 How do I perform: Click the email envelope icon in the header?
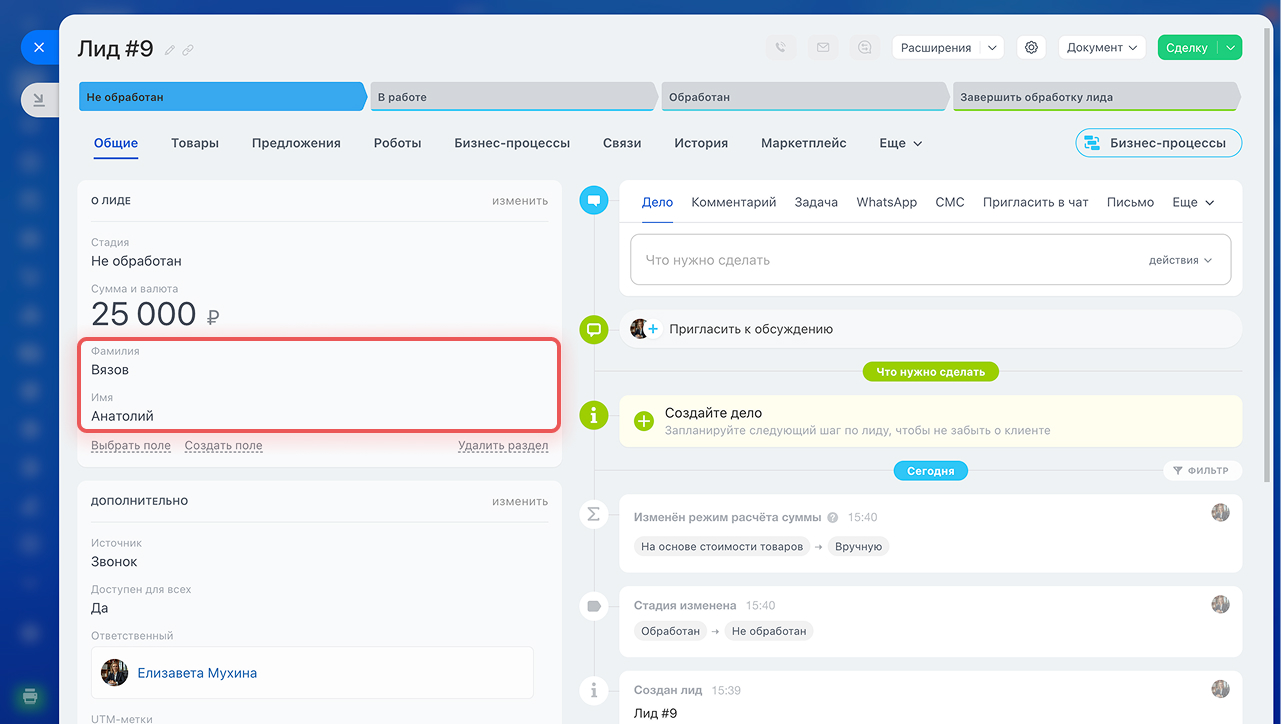[x=823, y=47]
